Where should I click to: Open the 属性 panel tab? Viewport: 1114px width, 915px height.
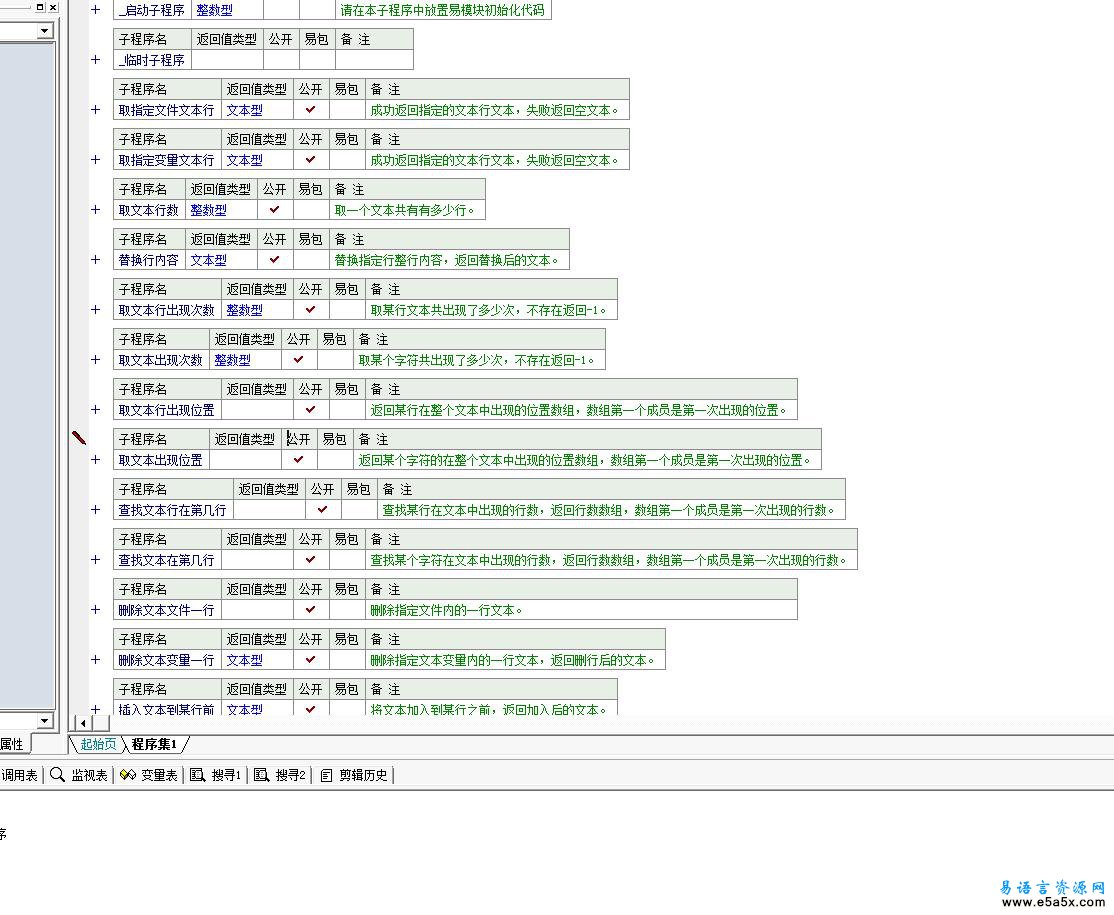(x=13, y=744)
